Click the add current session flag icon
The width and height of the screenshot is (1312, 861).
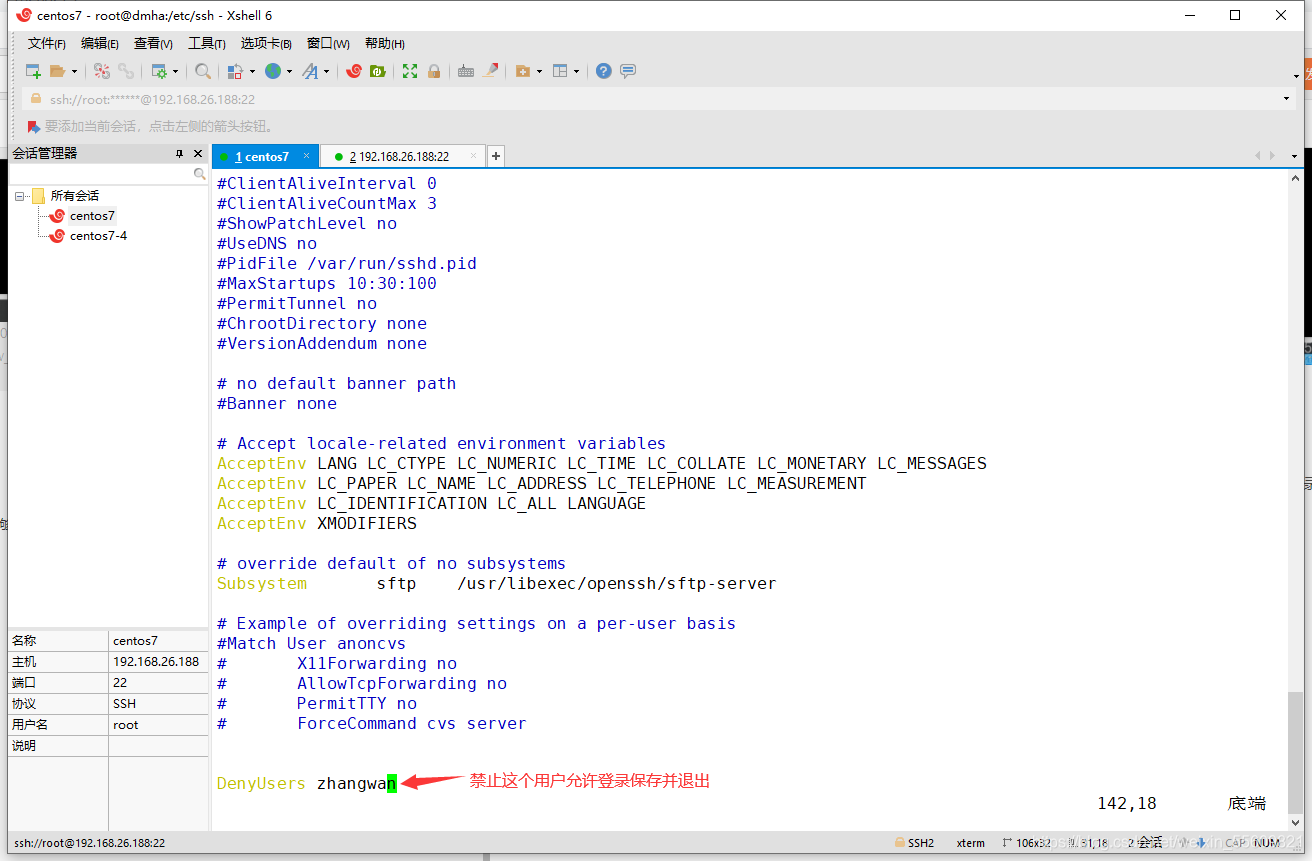click(x=33, y=127)
